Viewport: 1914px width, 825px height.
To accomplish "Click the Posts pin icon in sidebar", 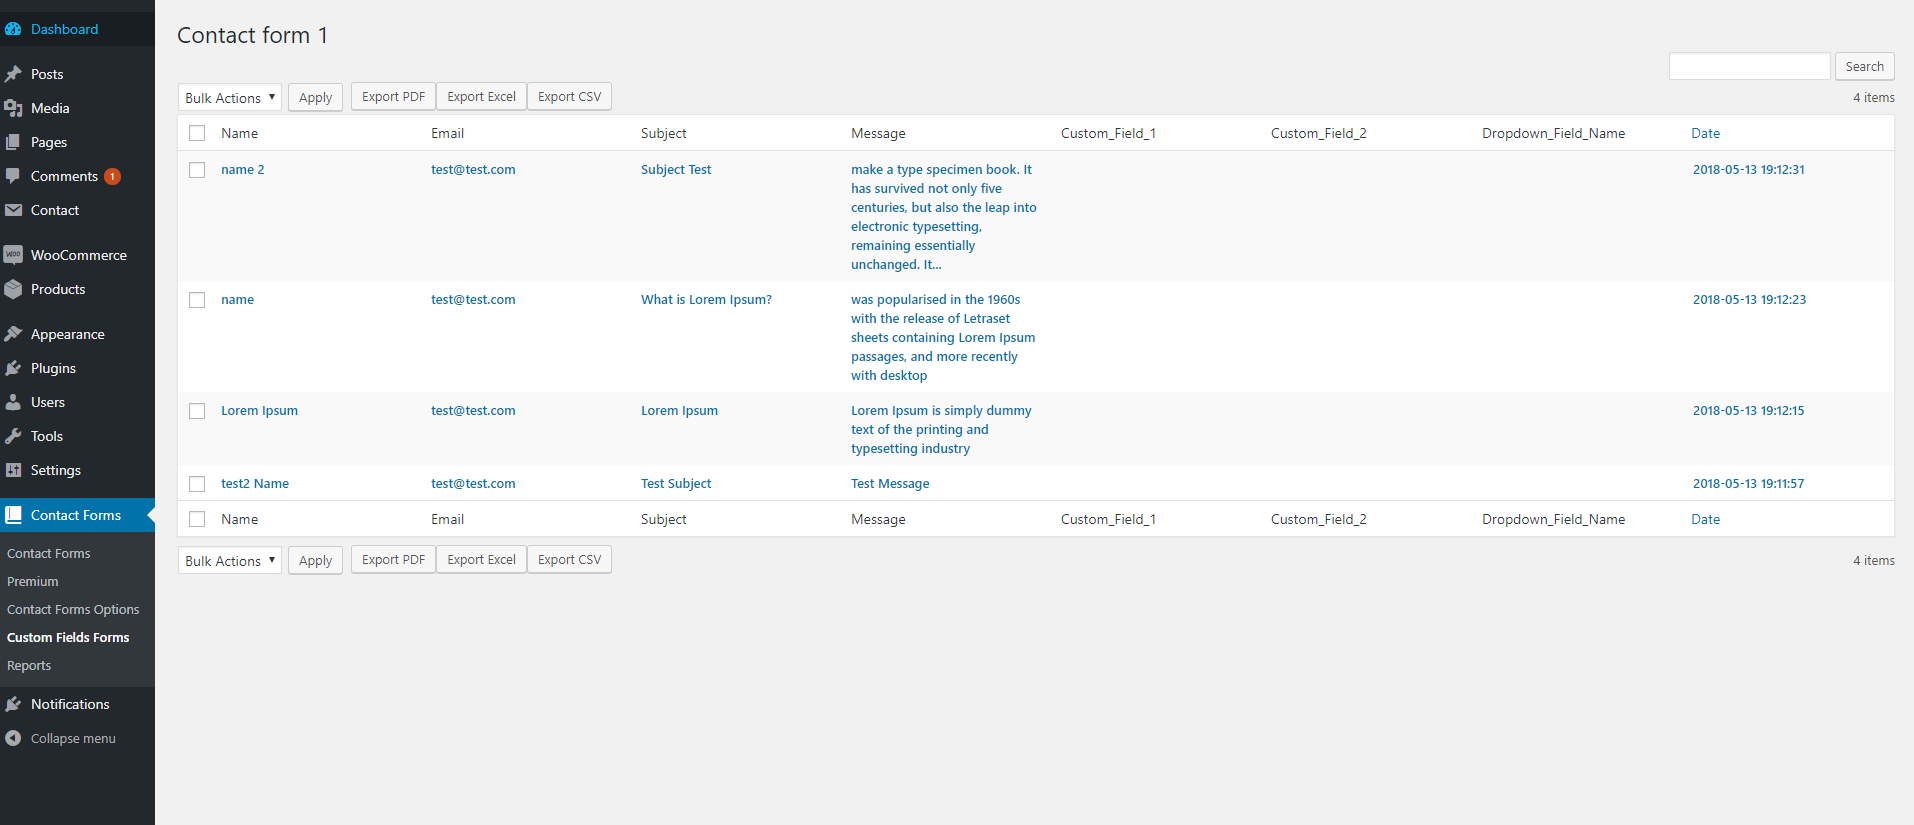I will point(13,74).
